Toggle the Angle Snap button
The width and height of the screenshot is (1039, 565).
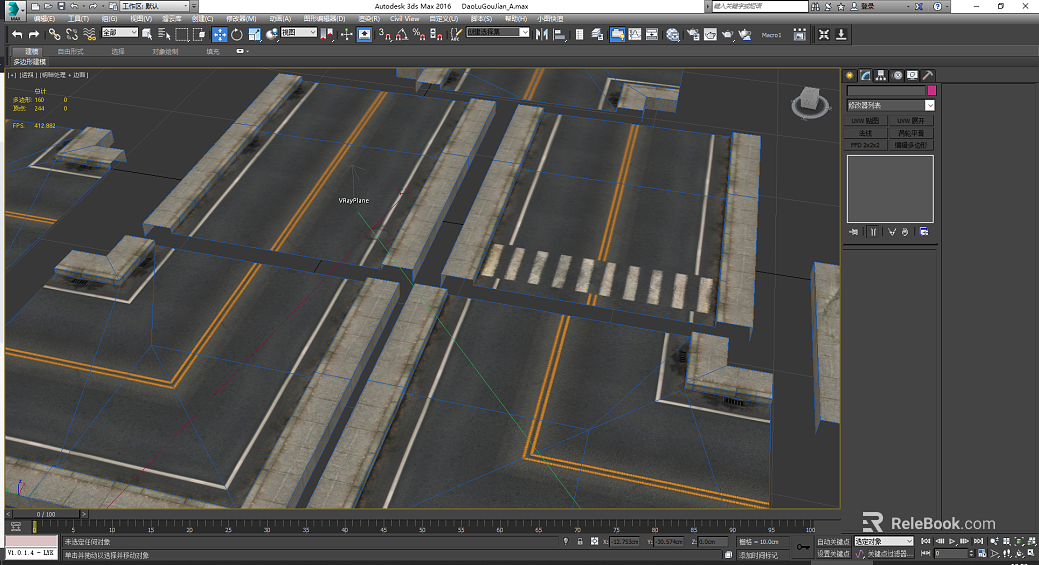point(402,34)
